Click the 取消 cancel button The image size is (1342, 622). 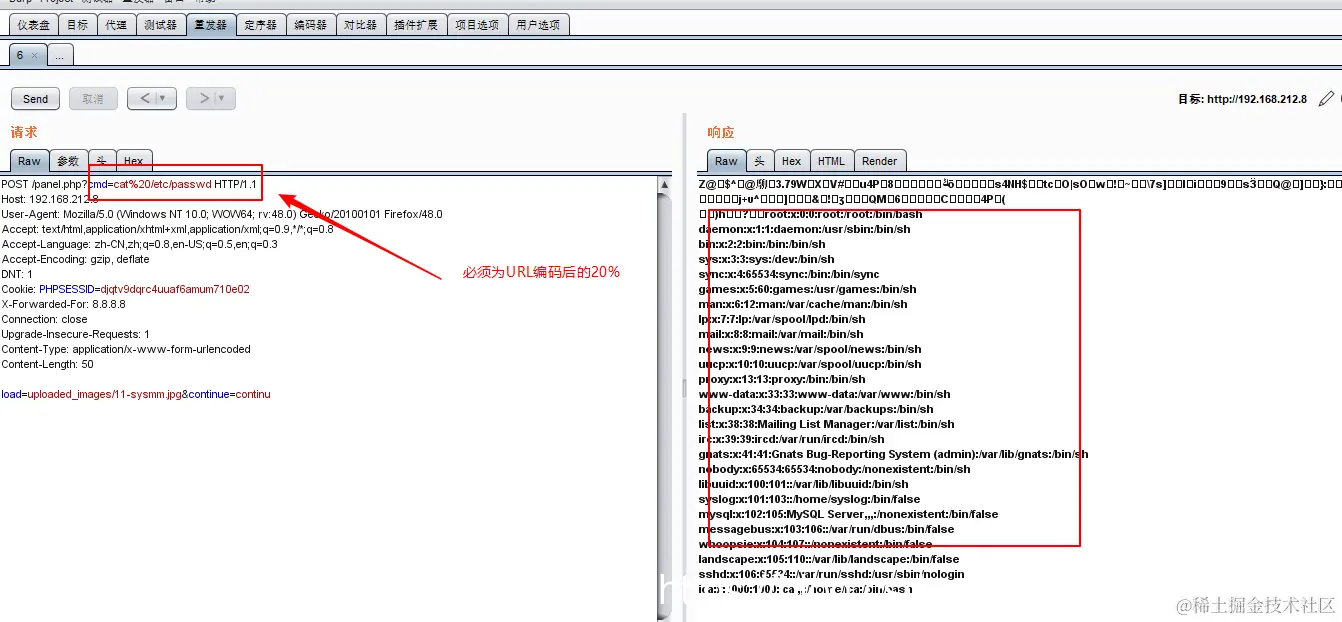click(x=93, y=99)
